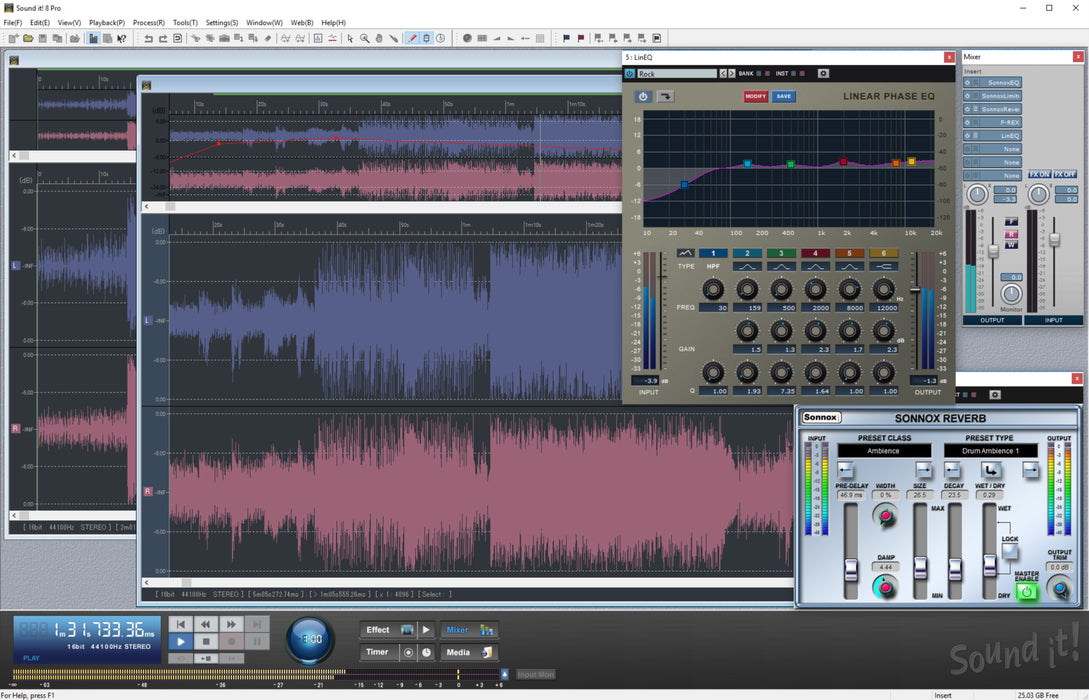Screen dimensions: 1089x700
Task: Select the arrow Selection tool in the toolbar
Action: click(x=351, y=38)
